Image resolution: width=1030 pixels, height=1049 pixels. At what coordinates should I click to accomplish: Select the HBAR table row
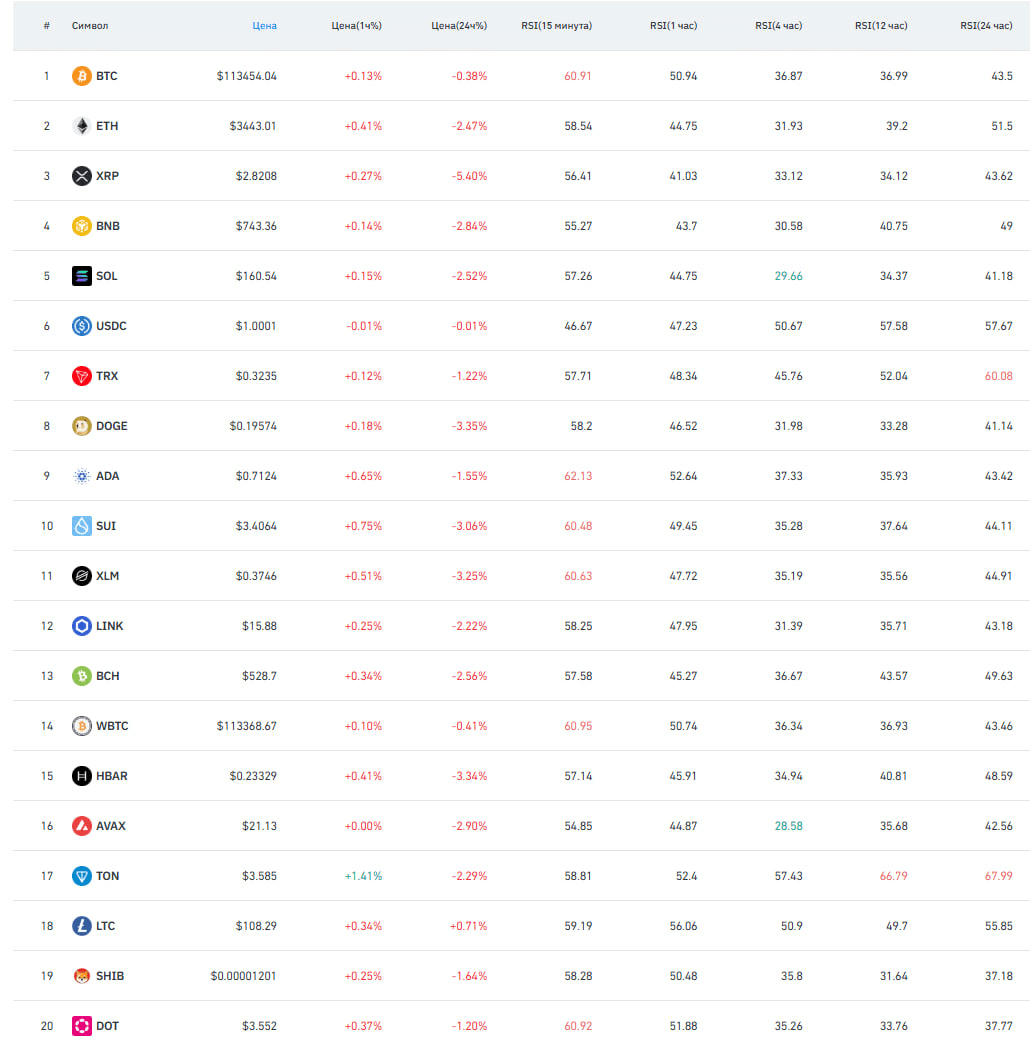point(522,776)
